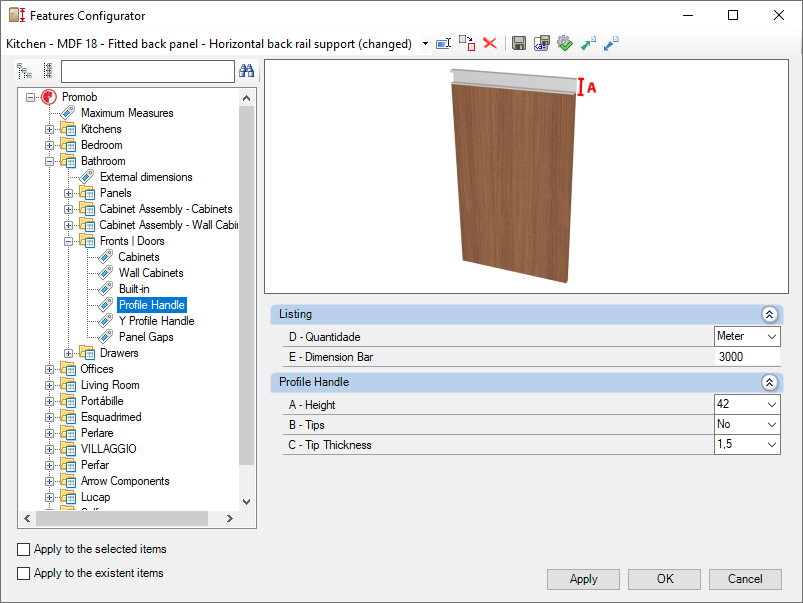Check 'Apply to the selected items'
Image resolution: width=803 pixels, height=603 pixels.
[24, 549]
